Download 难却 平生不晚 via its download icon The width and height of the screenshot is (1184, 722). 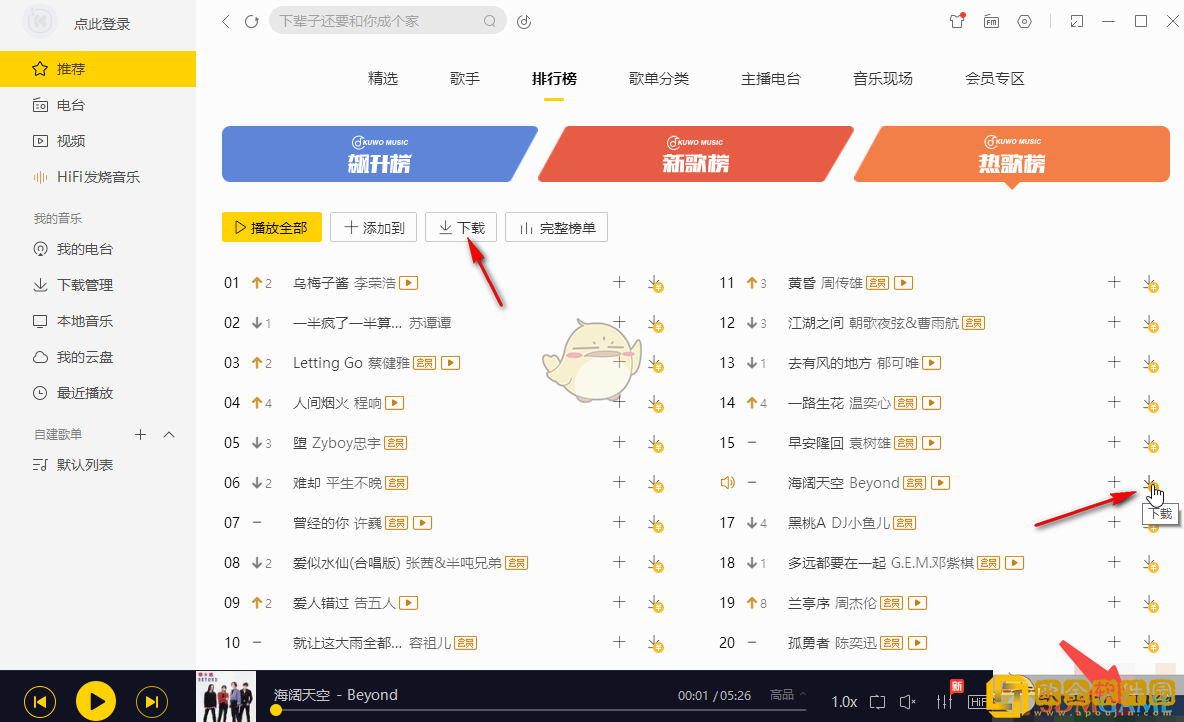click(655, 483)
